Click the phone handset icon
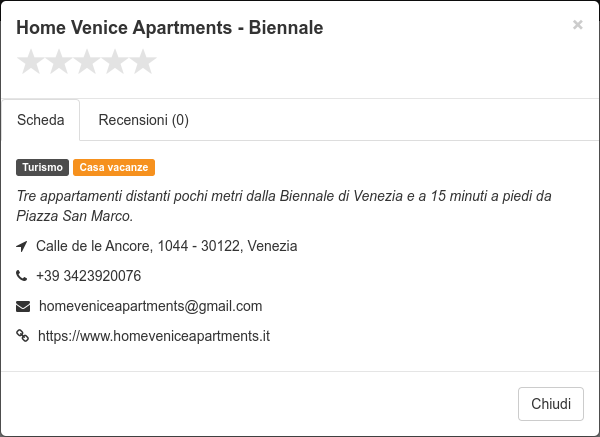The height and width of the screenshot is (437, 600). pos(21,276)
